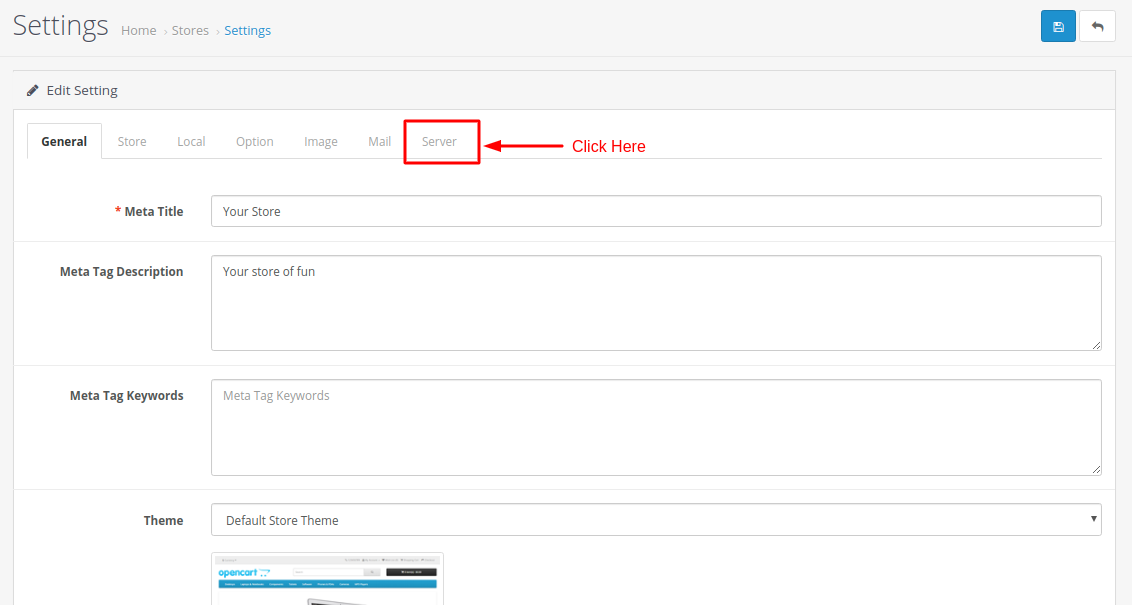Switch to the Option tab

(x=255, y=142)
